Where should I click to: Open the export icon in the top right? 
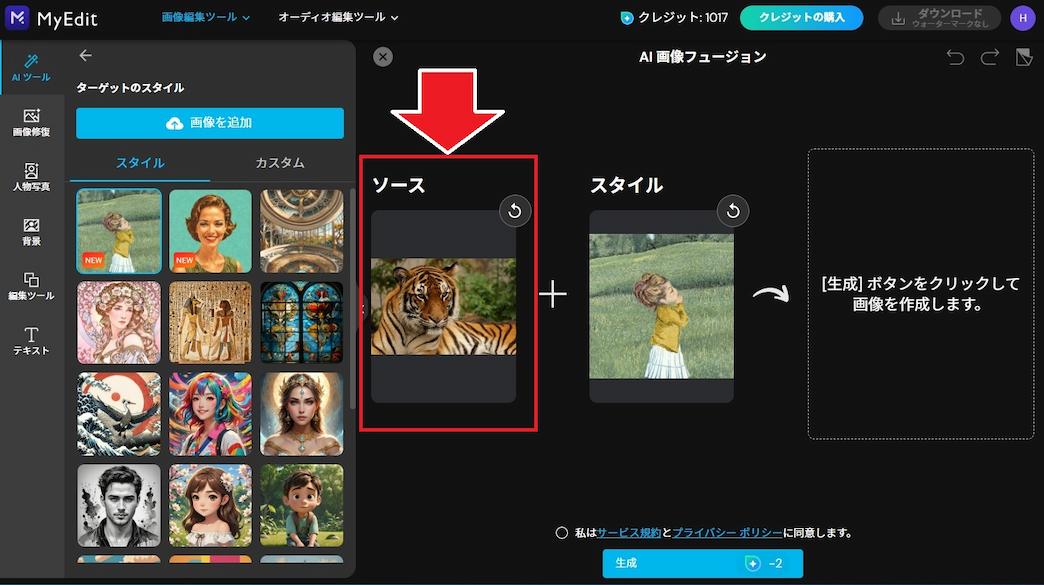[x=1023, y=57]
